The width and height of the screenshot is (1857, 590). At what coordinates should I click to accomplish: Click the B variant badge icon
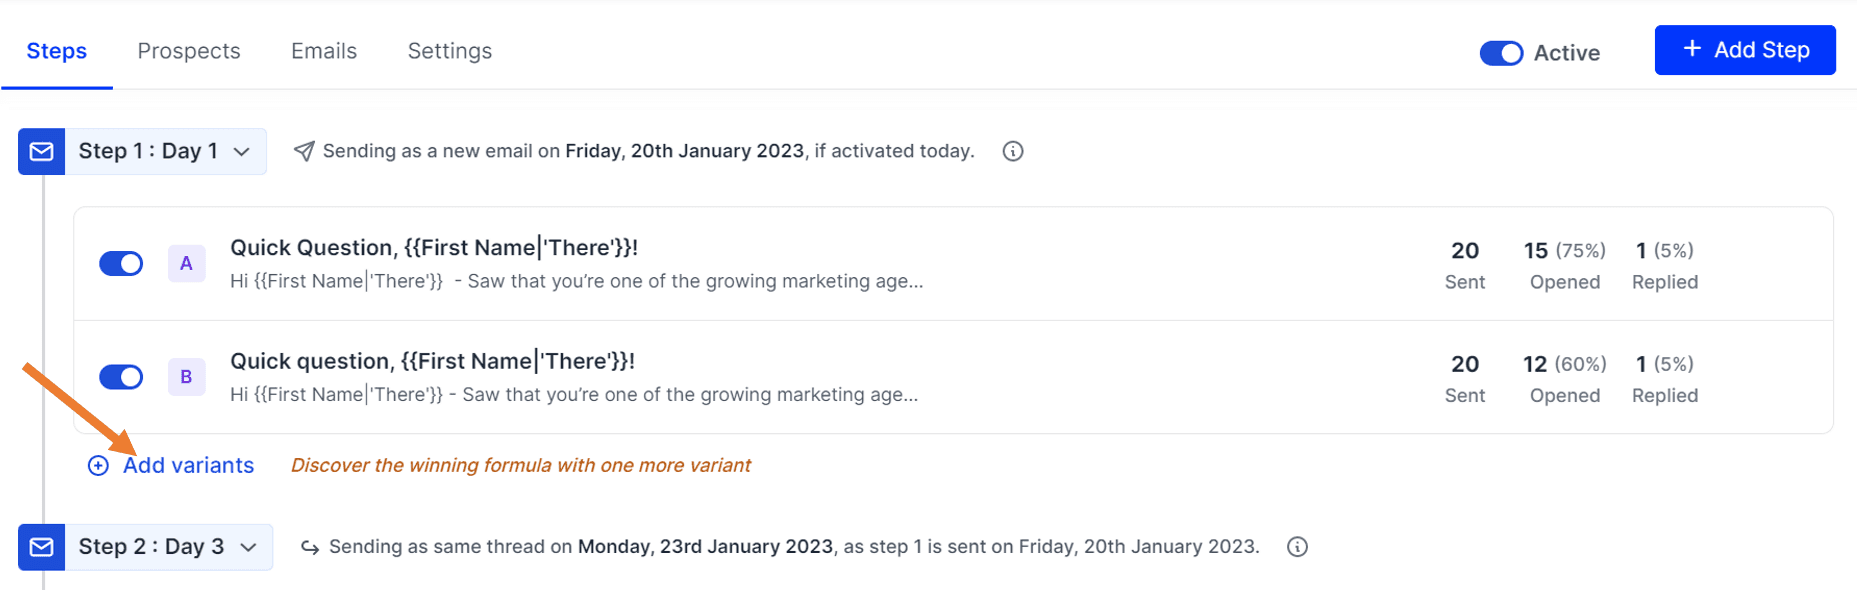187,377
